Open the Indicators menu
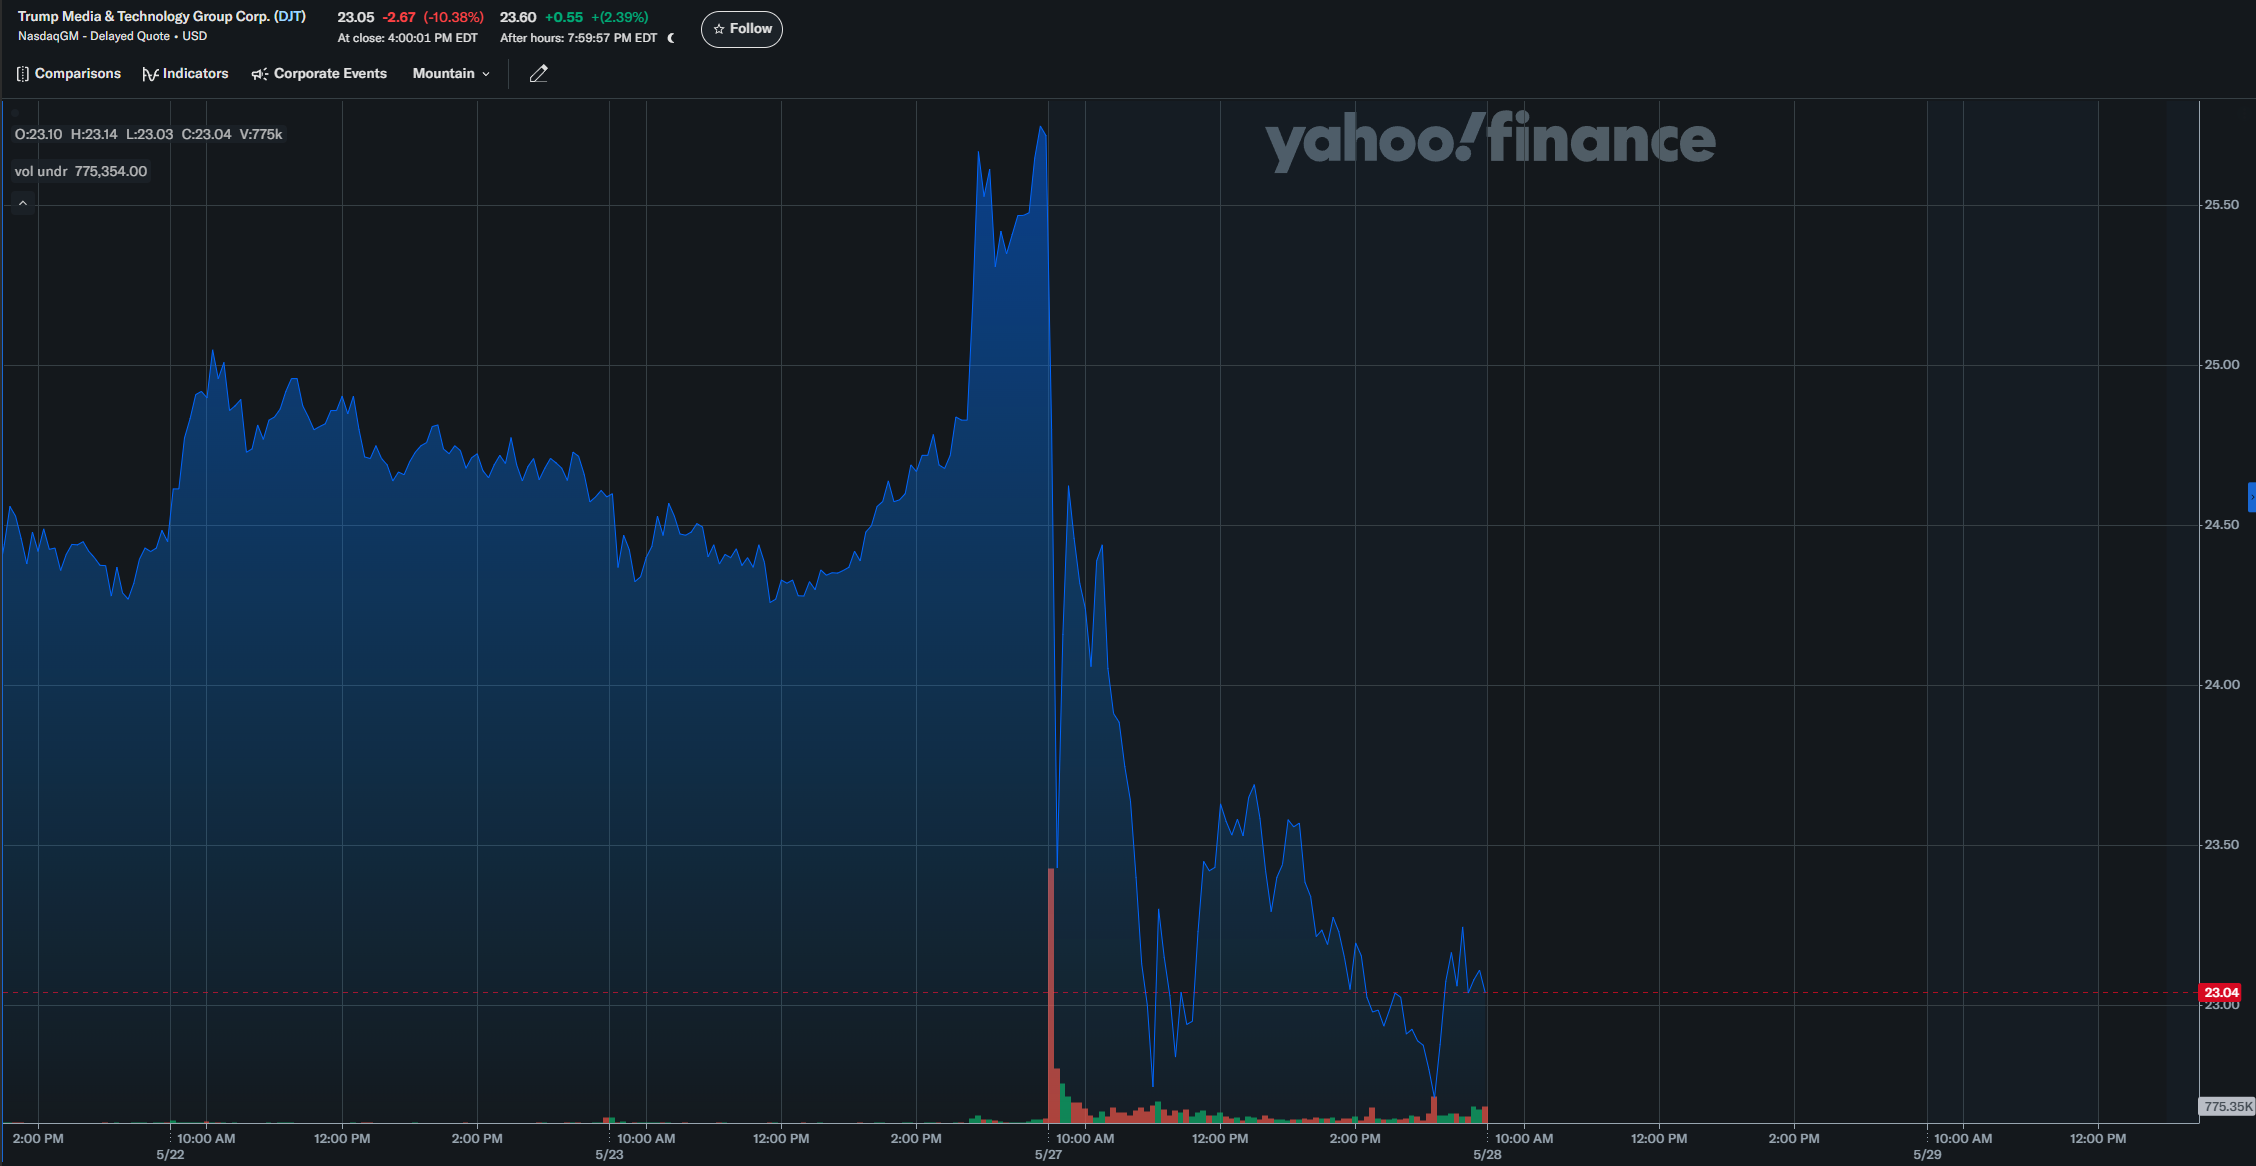Image resolution: width=2256 pixels, height=1166 pixels. tap(185, 74)
